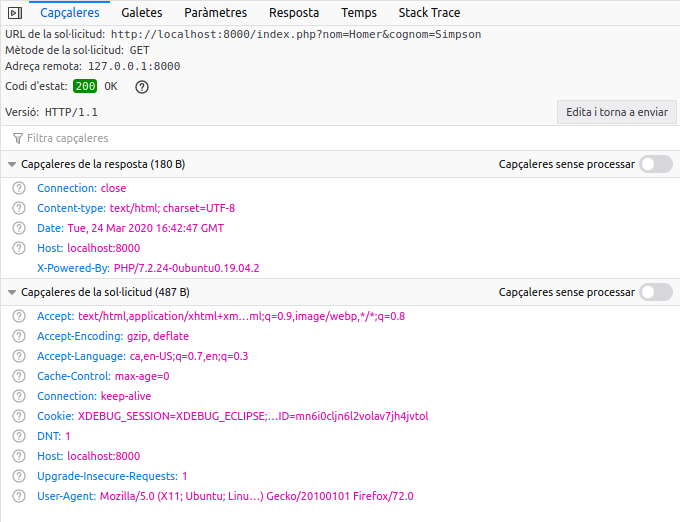The height and width of the screenshot is (522, 680).
Task: Click Edita i torna a enviar button
Action: tap(616, 112)
